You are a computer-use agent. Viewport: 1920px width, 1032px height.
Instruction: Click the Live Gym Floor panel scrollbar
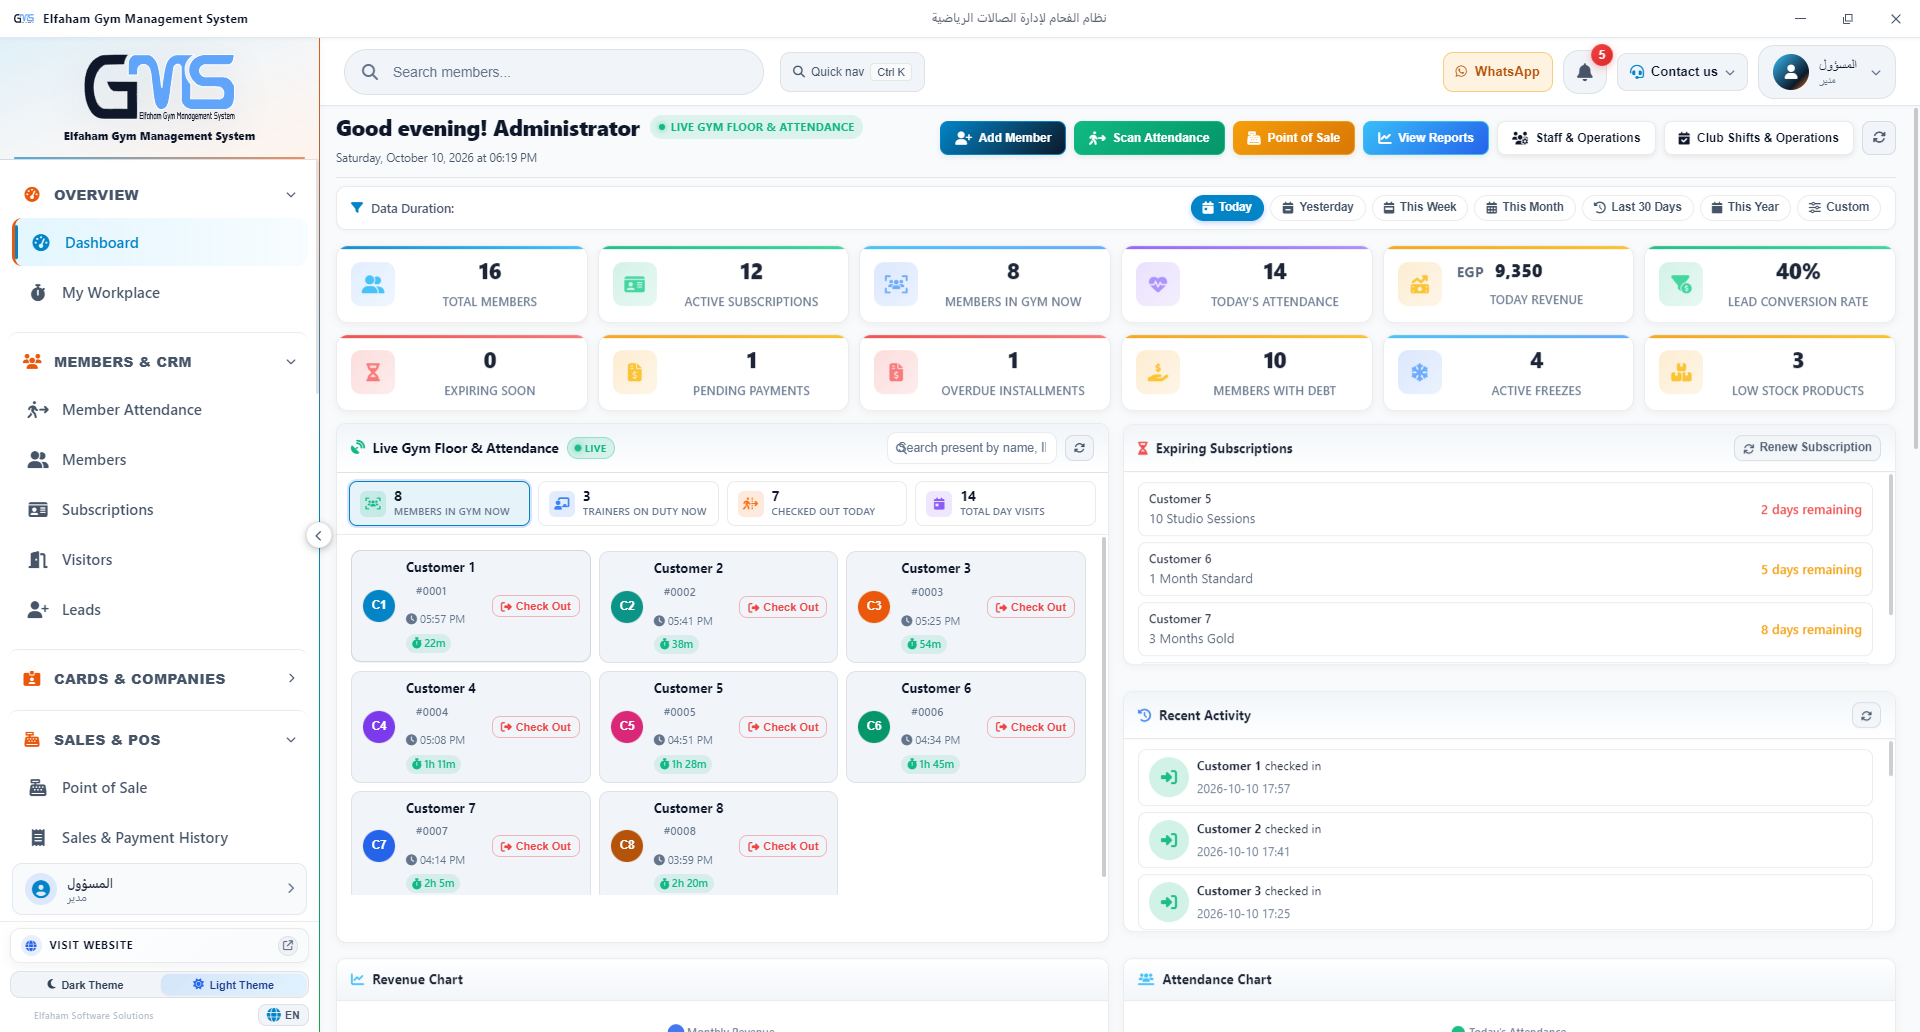tap(1103, 706)
